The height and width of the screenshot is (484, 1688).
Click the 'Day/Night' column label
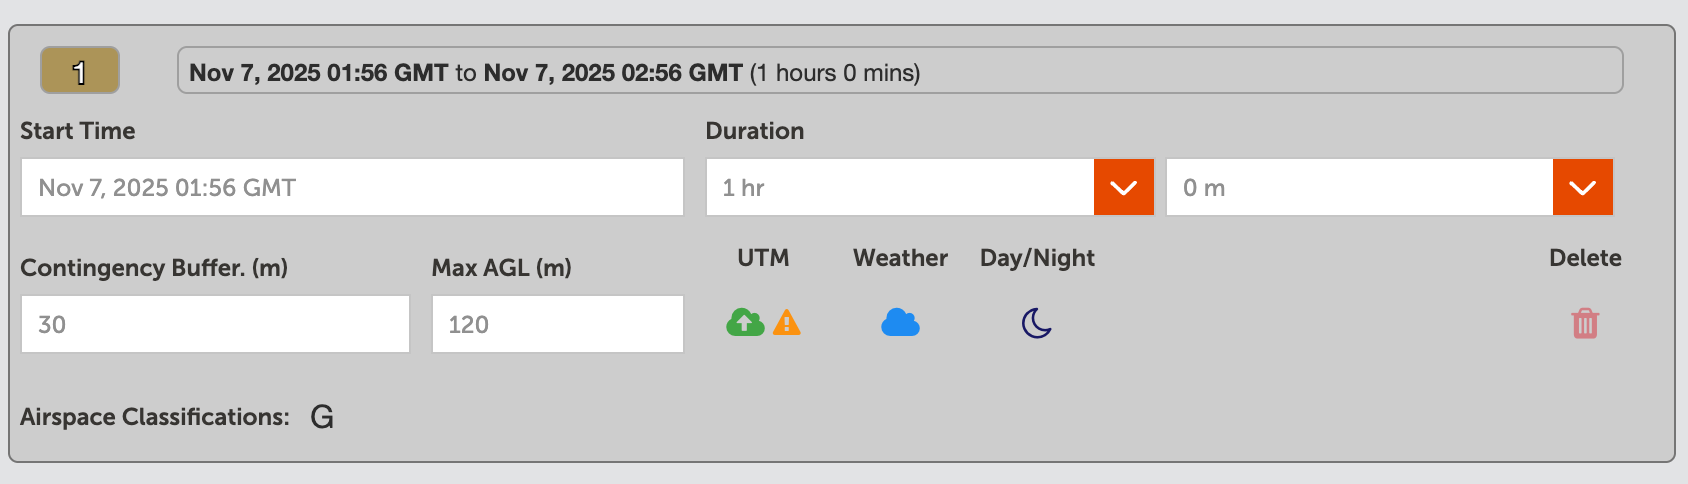[x=1037, y=258]
